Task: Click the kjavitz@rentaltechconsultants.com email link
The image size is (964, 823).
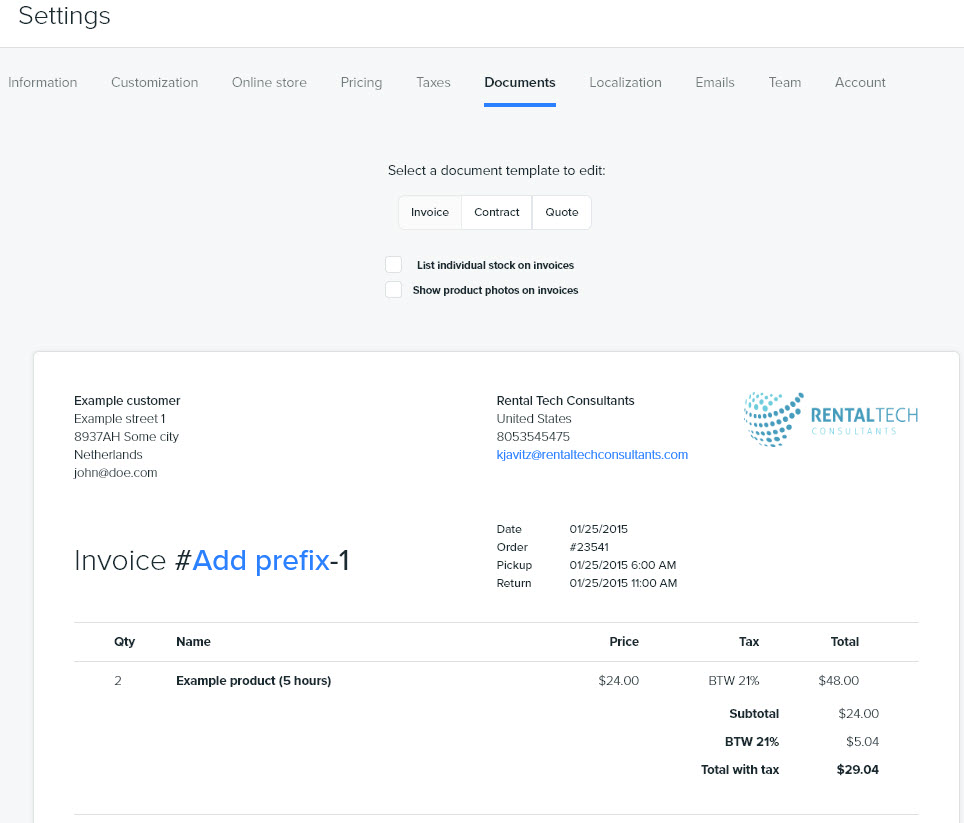Action: (x=592, y=455)
